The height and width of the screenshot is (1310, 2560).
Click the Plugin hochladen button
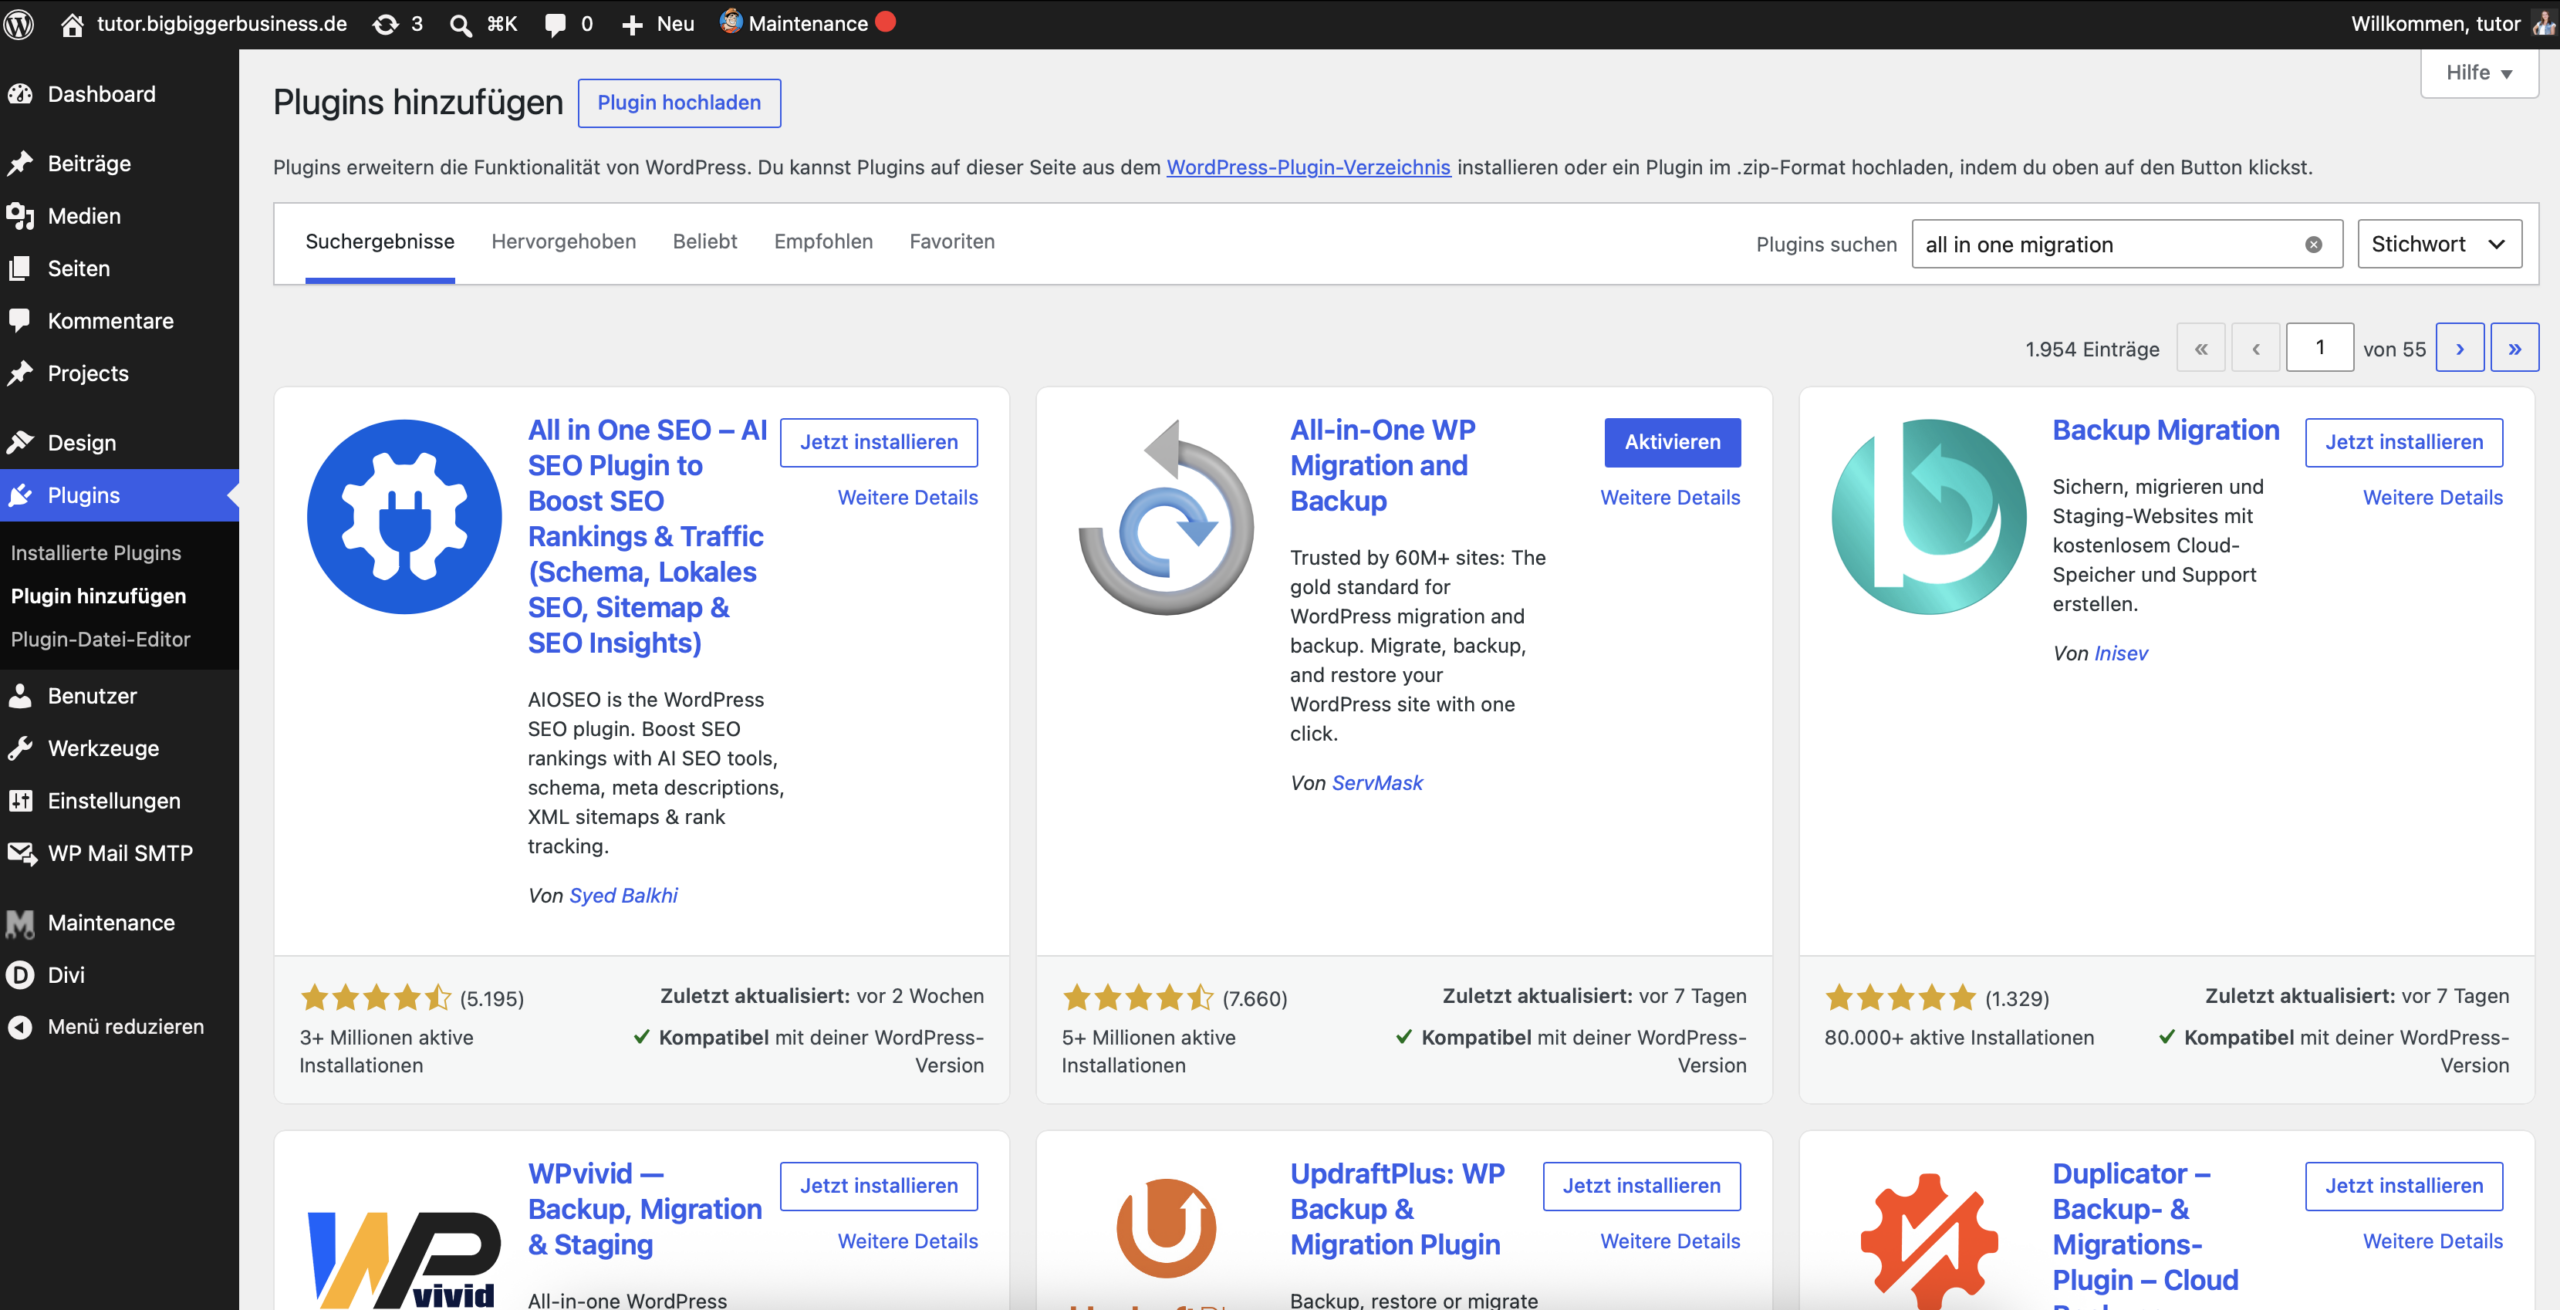[x=679, y=102]
